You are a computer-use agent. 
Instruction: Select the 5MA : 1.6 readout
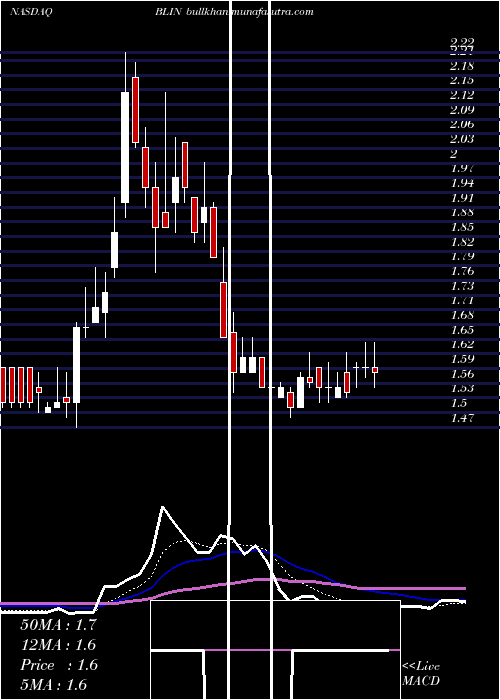tap(54, 684)
